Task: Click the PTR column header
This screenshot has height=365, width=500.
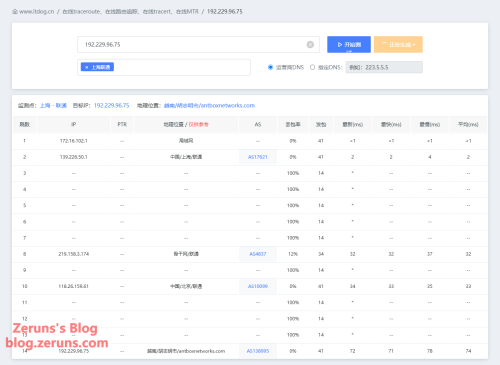Action: [x=122, y=125]
